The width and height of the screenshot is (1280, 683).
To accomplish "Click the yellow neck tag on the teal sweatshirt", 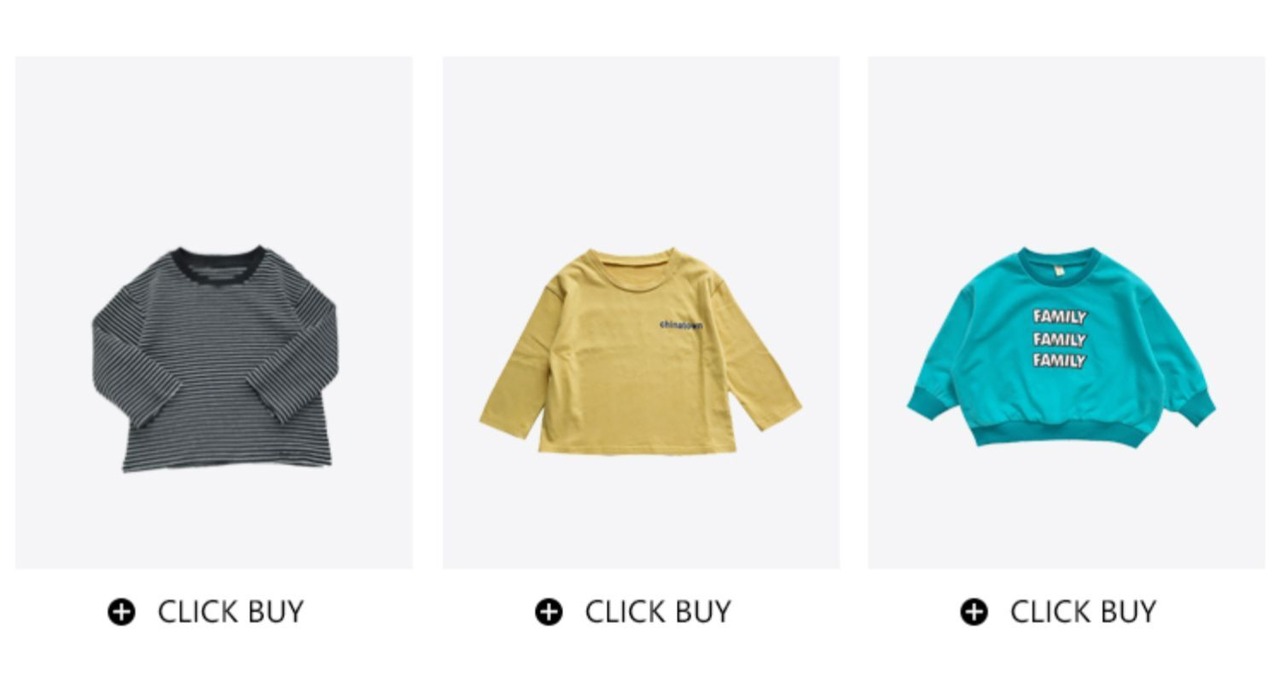I will (x=1058, y=268).
